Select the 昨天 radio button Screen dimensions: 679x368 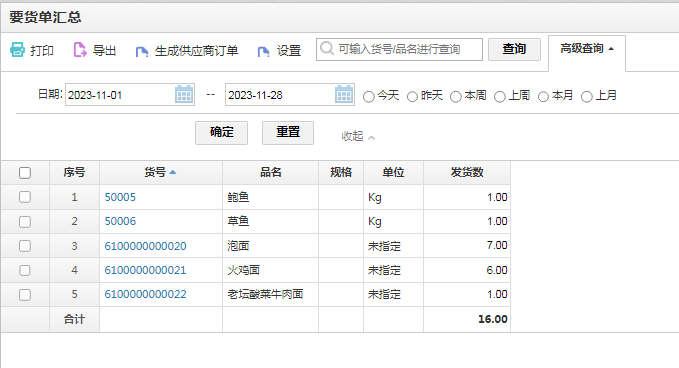[x=412, y=97]
